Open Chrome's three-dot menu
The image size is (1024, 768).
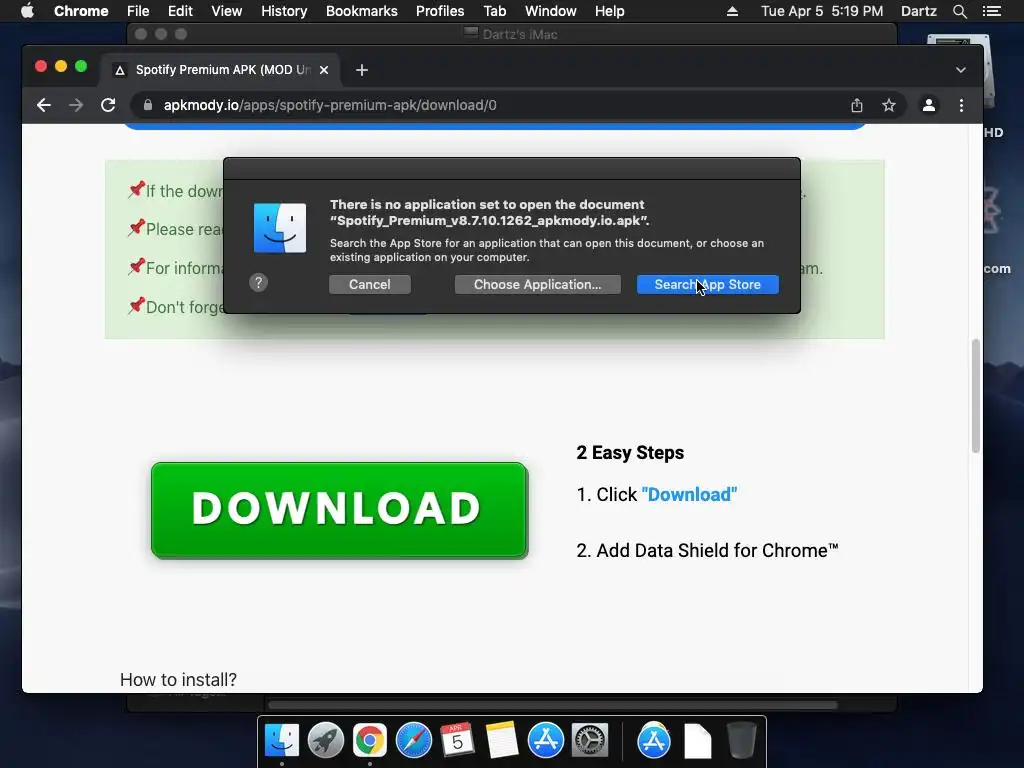pyautogui.click(x=961, y=105)
